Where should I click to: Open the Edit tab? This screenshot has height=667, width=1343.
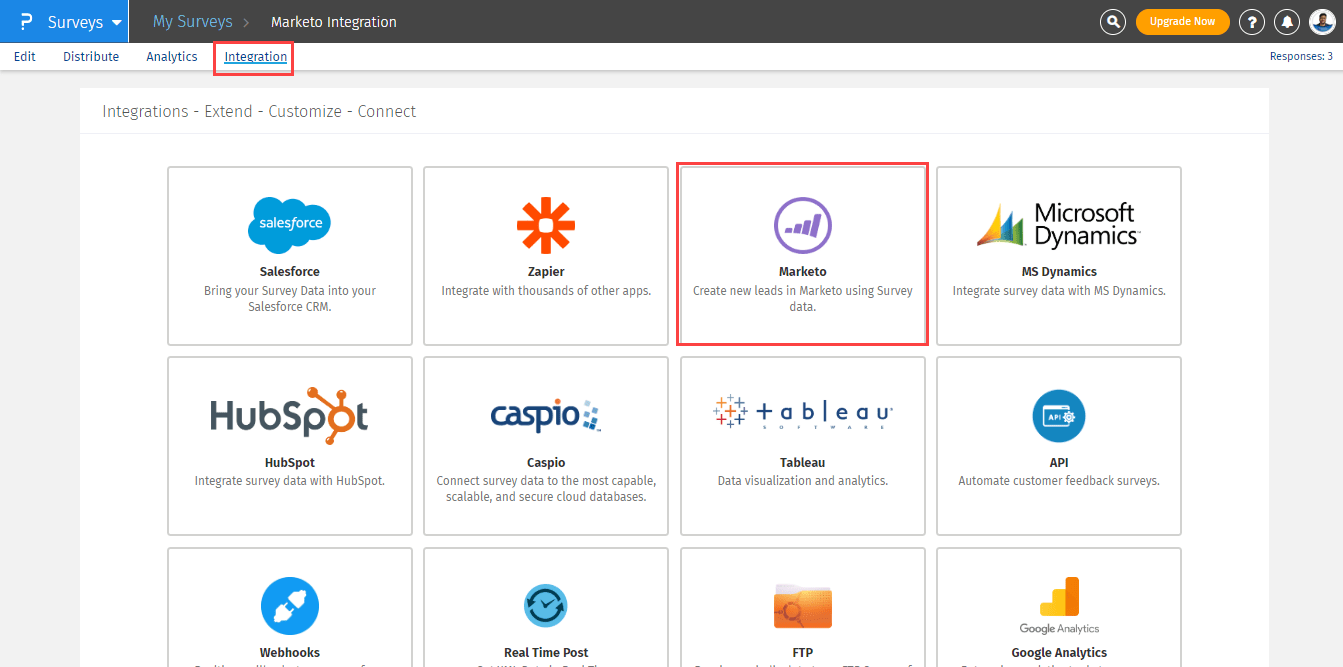pyautogui.click(x=25, y=57)
